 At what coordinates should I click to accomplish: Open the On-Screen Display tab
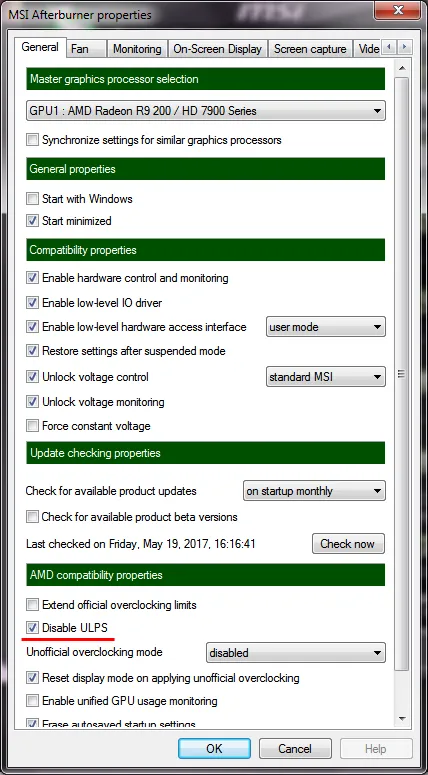coord(217,49)
